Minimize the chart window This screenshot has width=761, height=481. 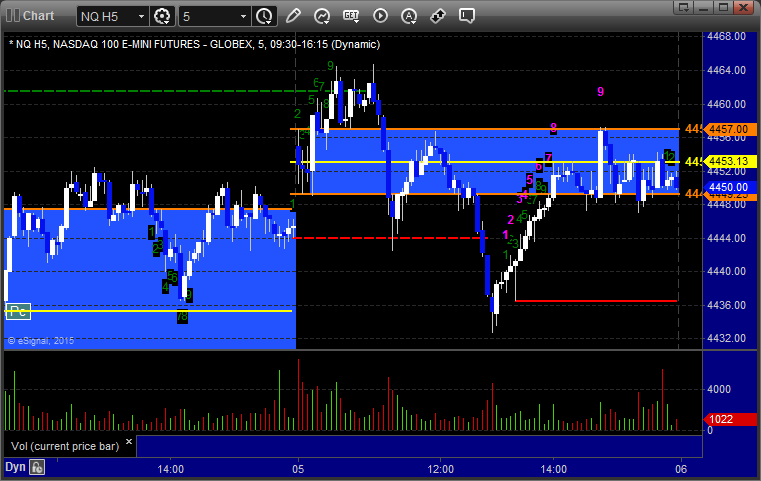tap(704, 7)
